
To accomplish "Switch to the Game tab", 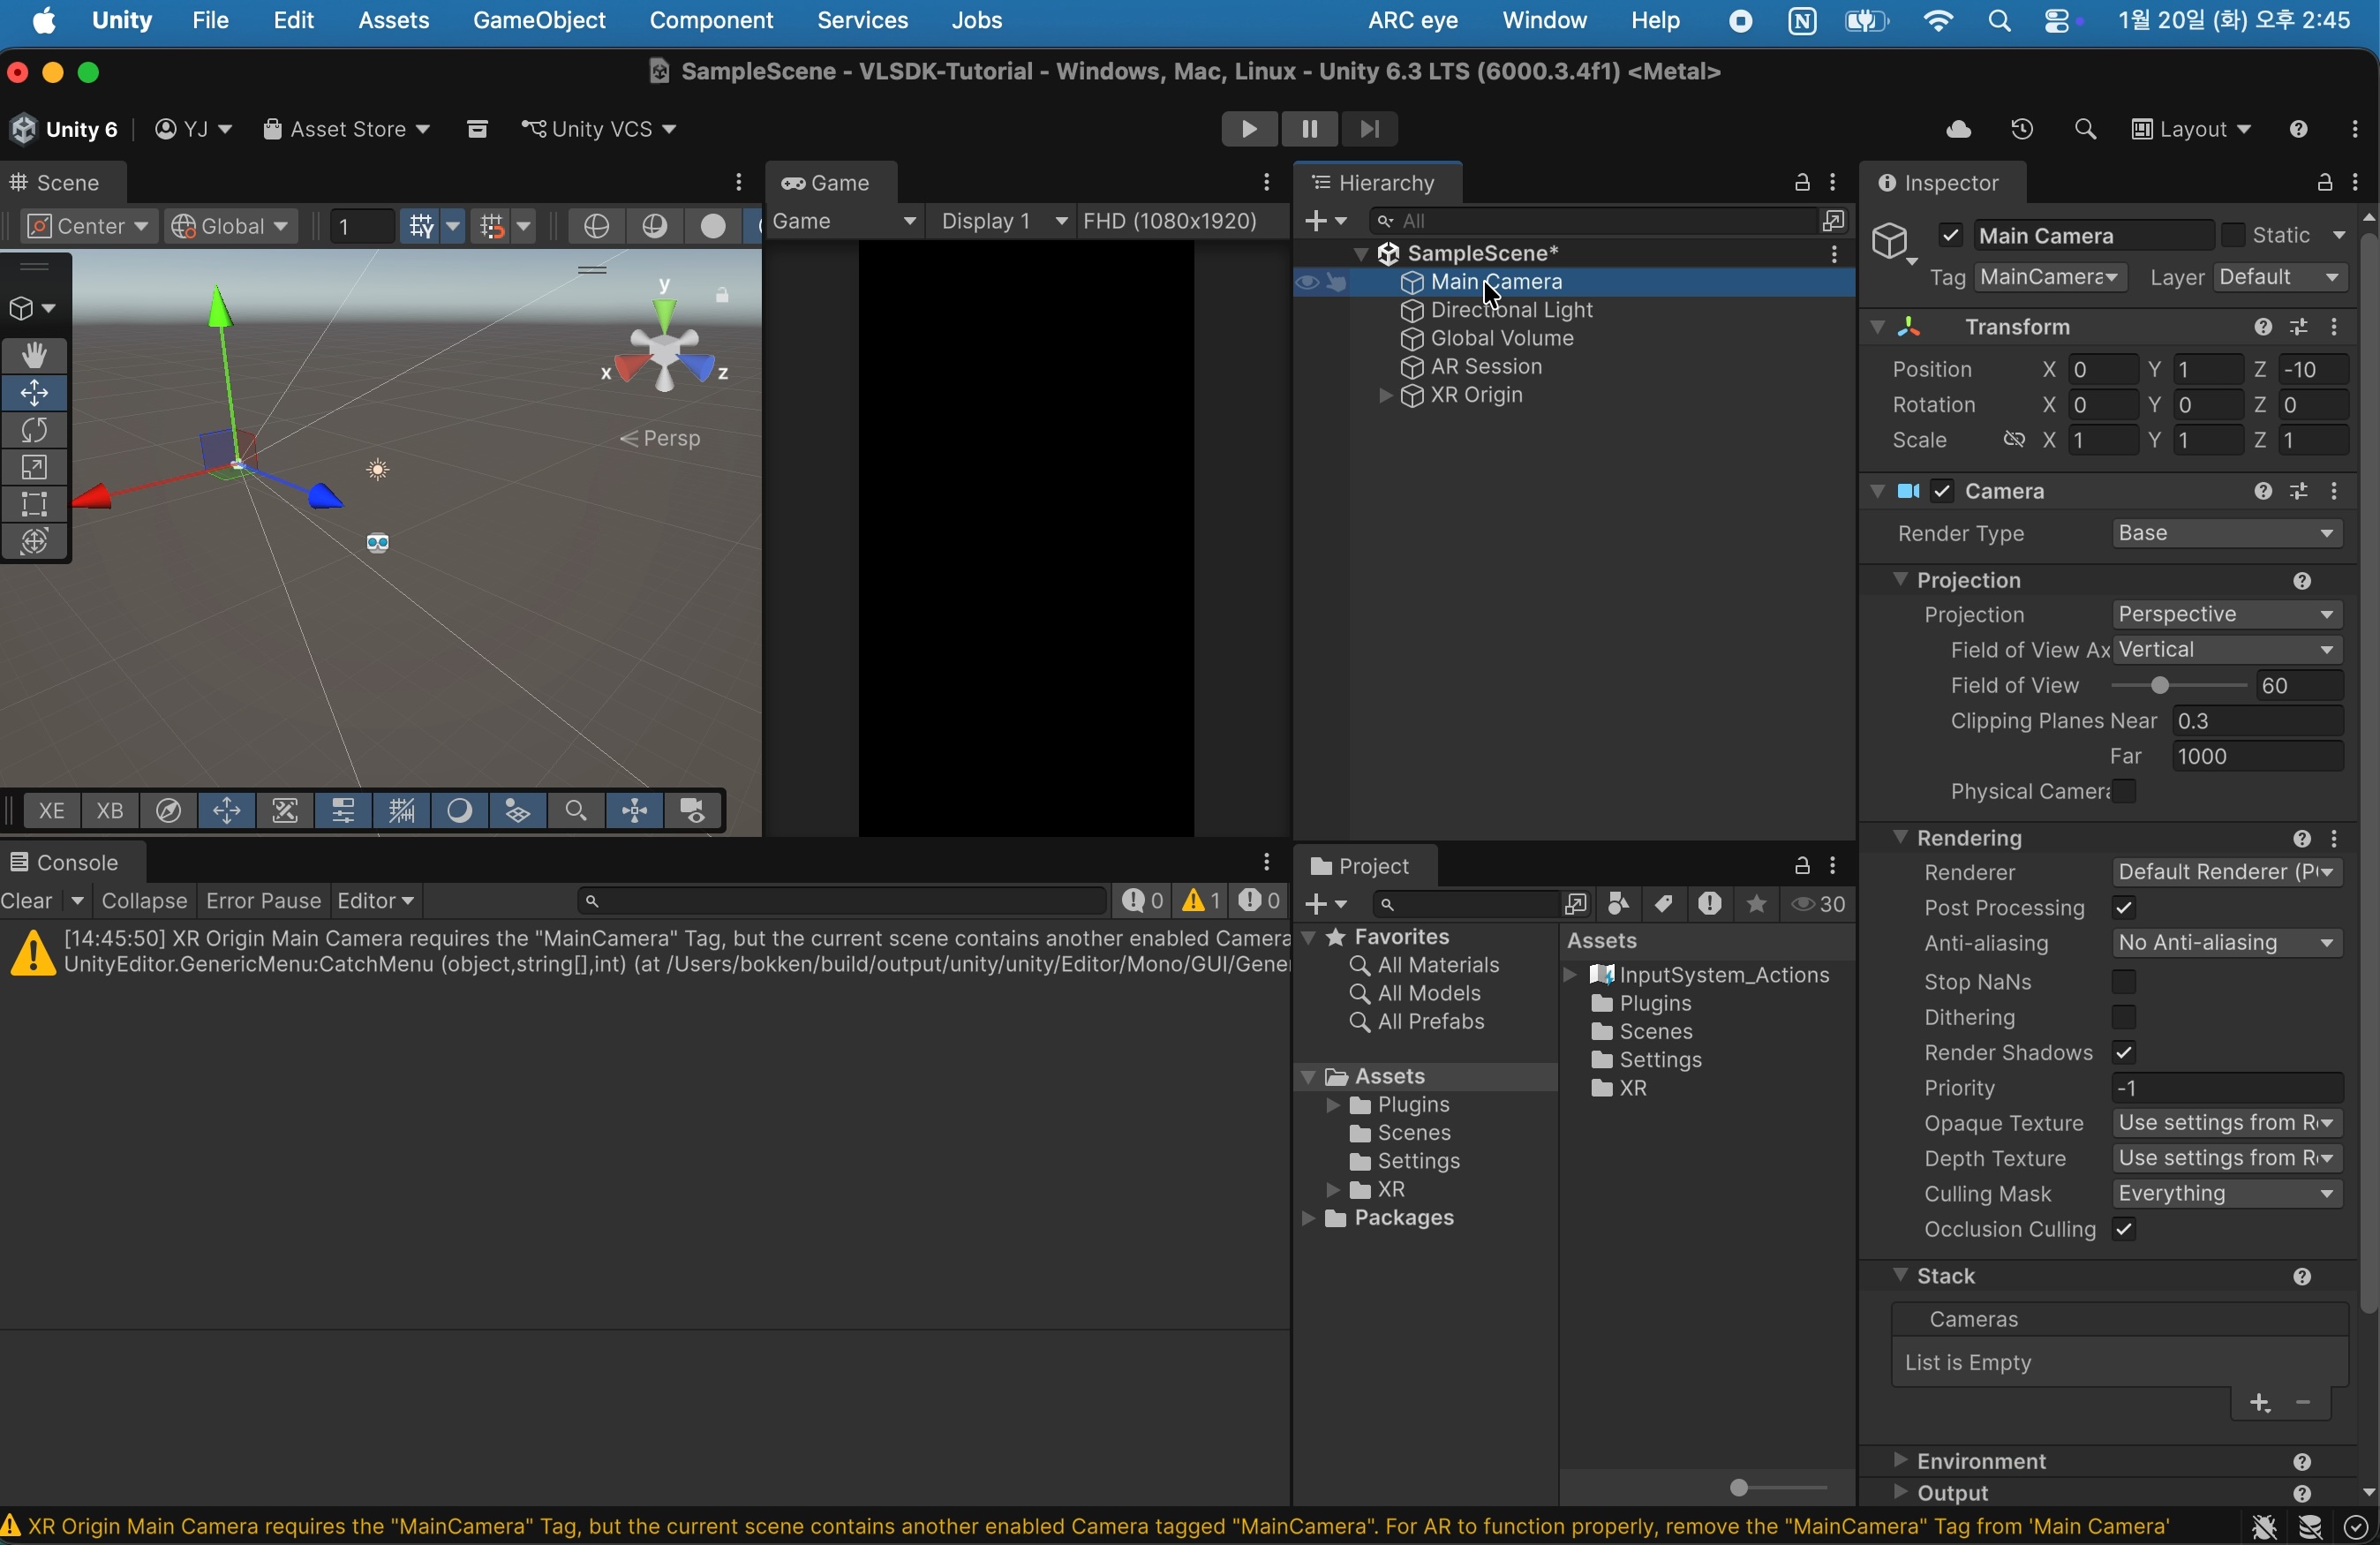I will click(x=830, y=182).
